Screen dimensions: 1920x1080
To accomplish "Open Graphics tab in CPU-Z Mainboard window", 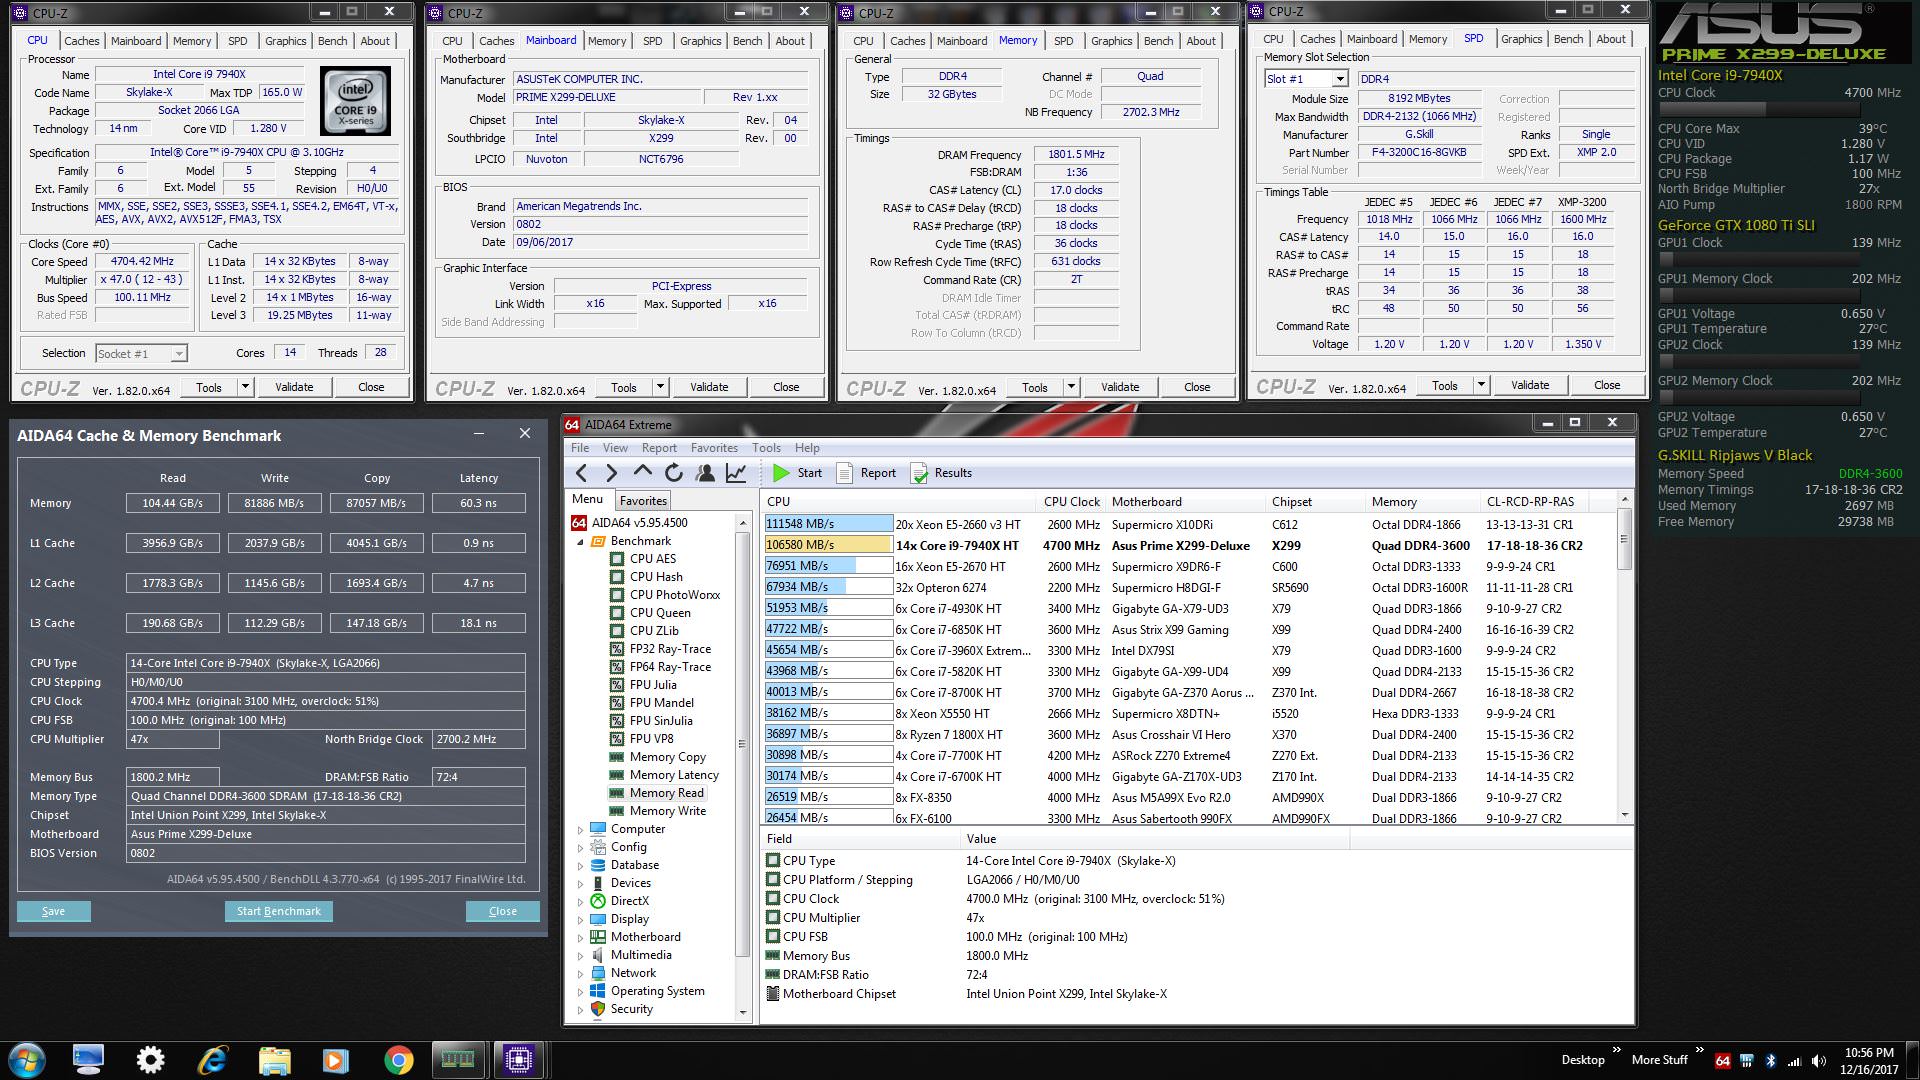I will pos(701,41).
